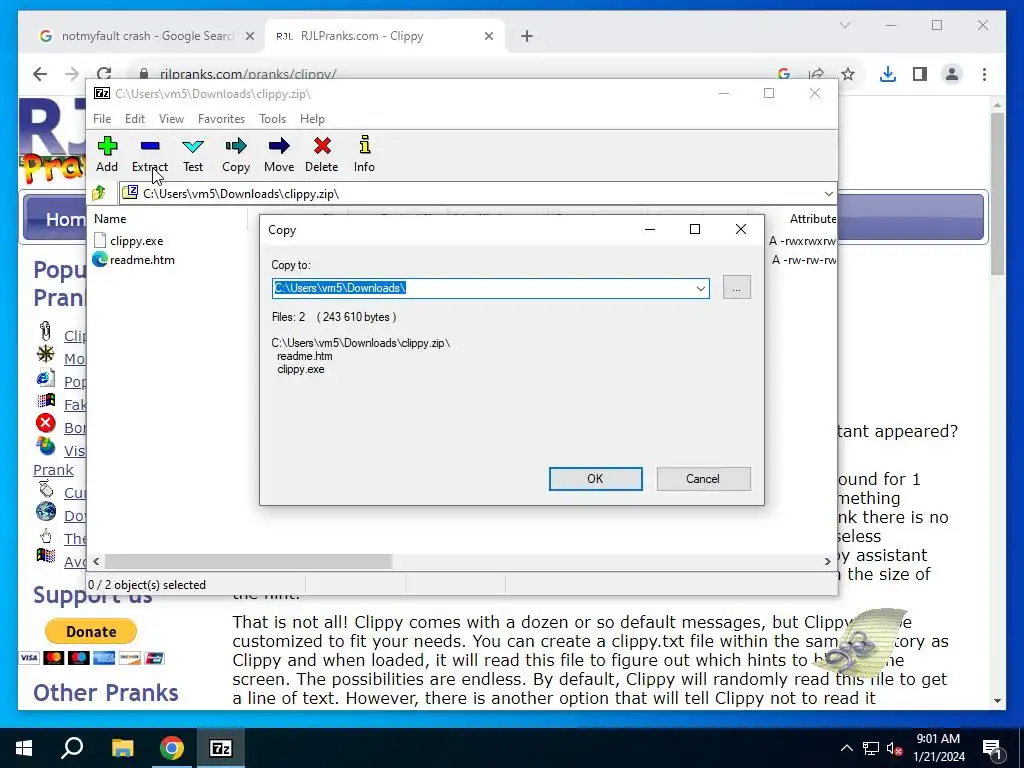Show hidden system tray icons
1024x768 pixels.
[846, 748]
